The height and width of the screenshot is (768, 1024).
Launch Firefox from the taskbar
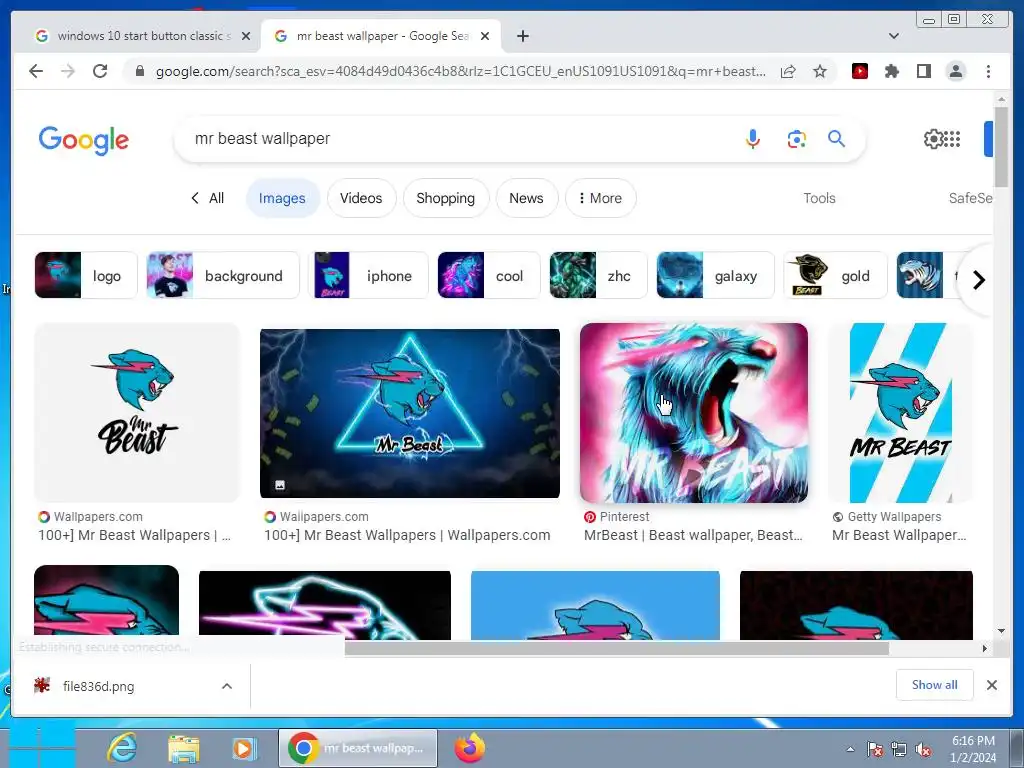[x=470, y=748]
